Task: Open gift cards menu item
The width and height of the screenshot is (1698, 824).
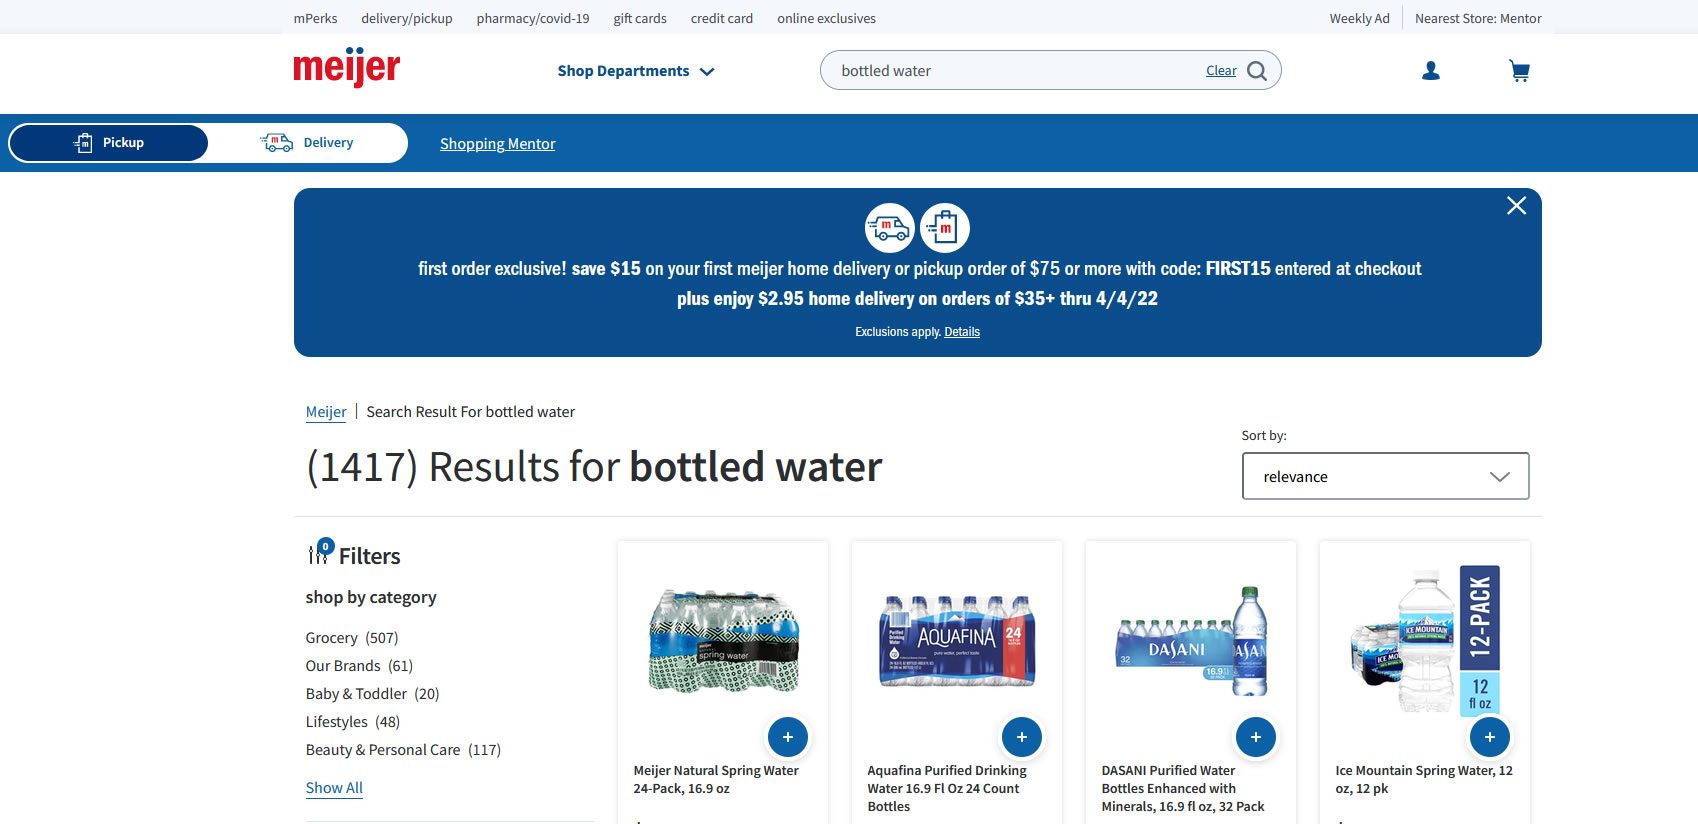Action: [640, 18]
